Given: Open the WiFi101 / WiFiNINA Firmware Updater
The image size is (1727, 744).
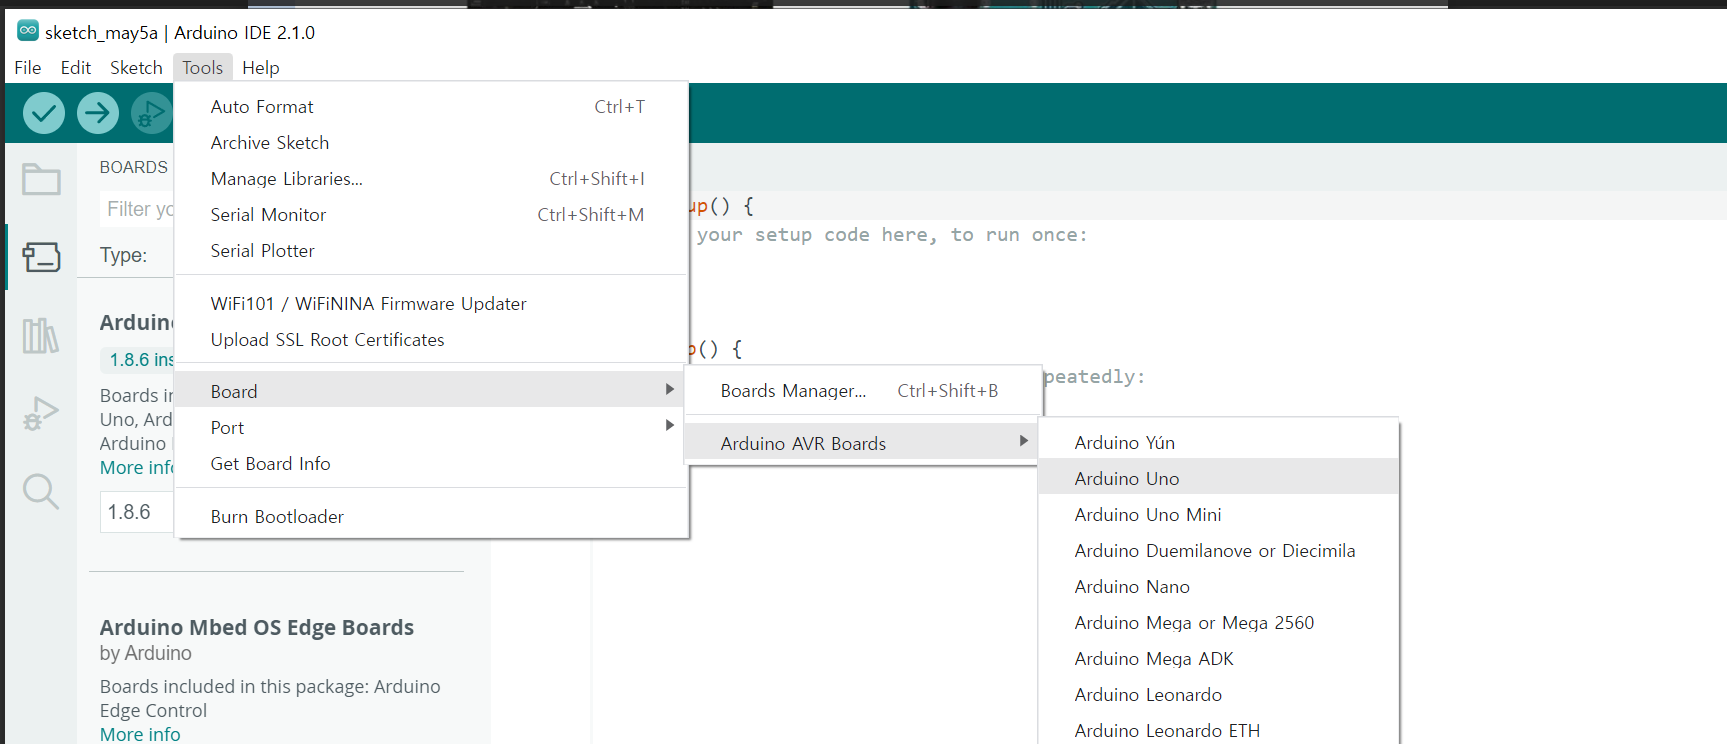Looking at the screenshot, I should coord(432,304).
